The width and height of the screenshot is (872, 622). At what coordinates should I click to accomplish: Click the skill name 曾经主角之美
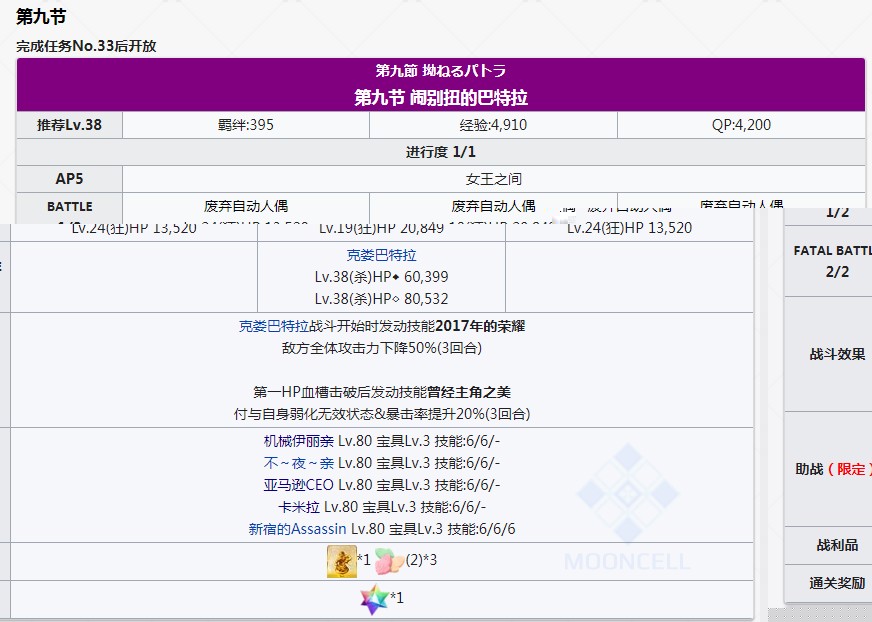point(469,392)
